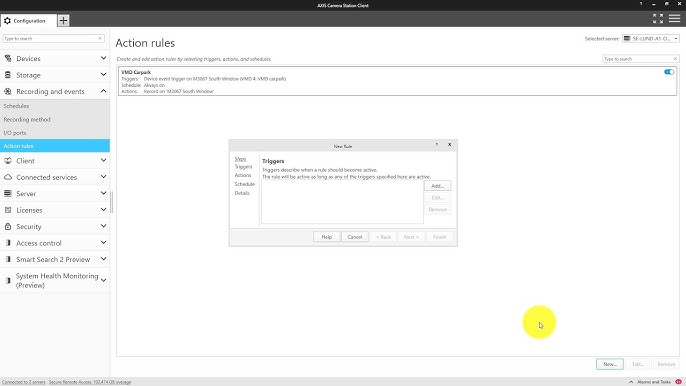Click the Help button in dialog
The image size is (686, 386).
pyautogui.click(x=327, y=237)
